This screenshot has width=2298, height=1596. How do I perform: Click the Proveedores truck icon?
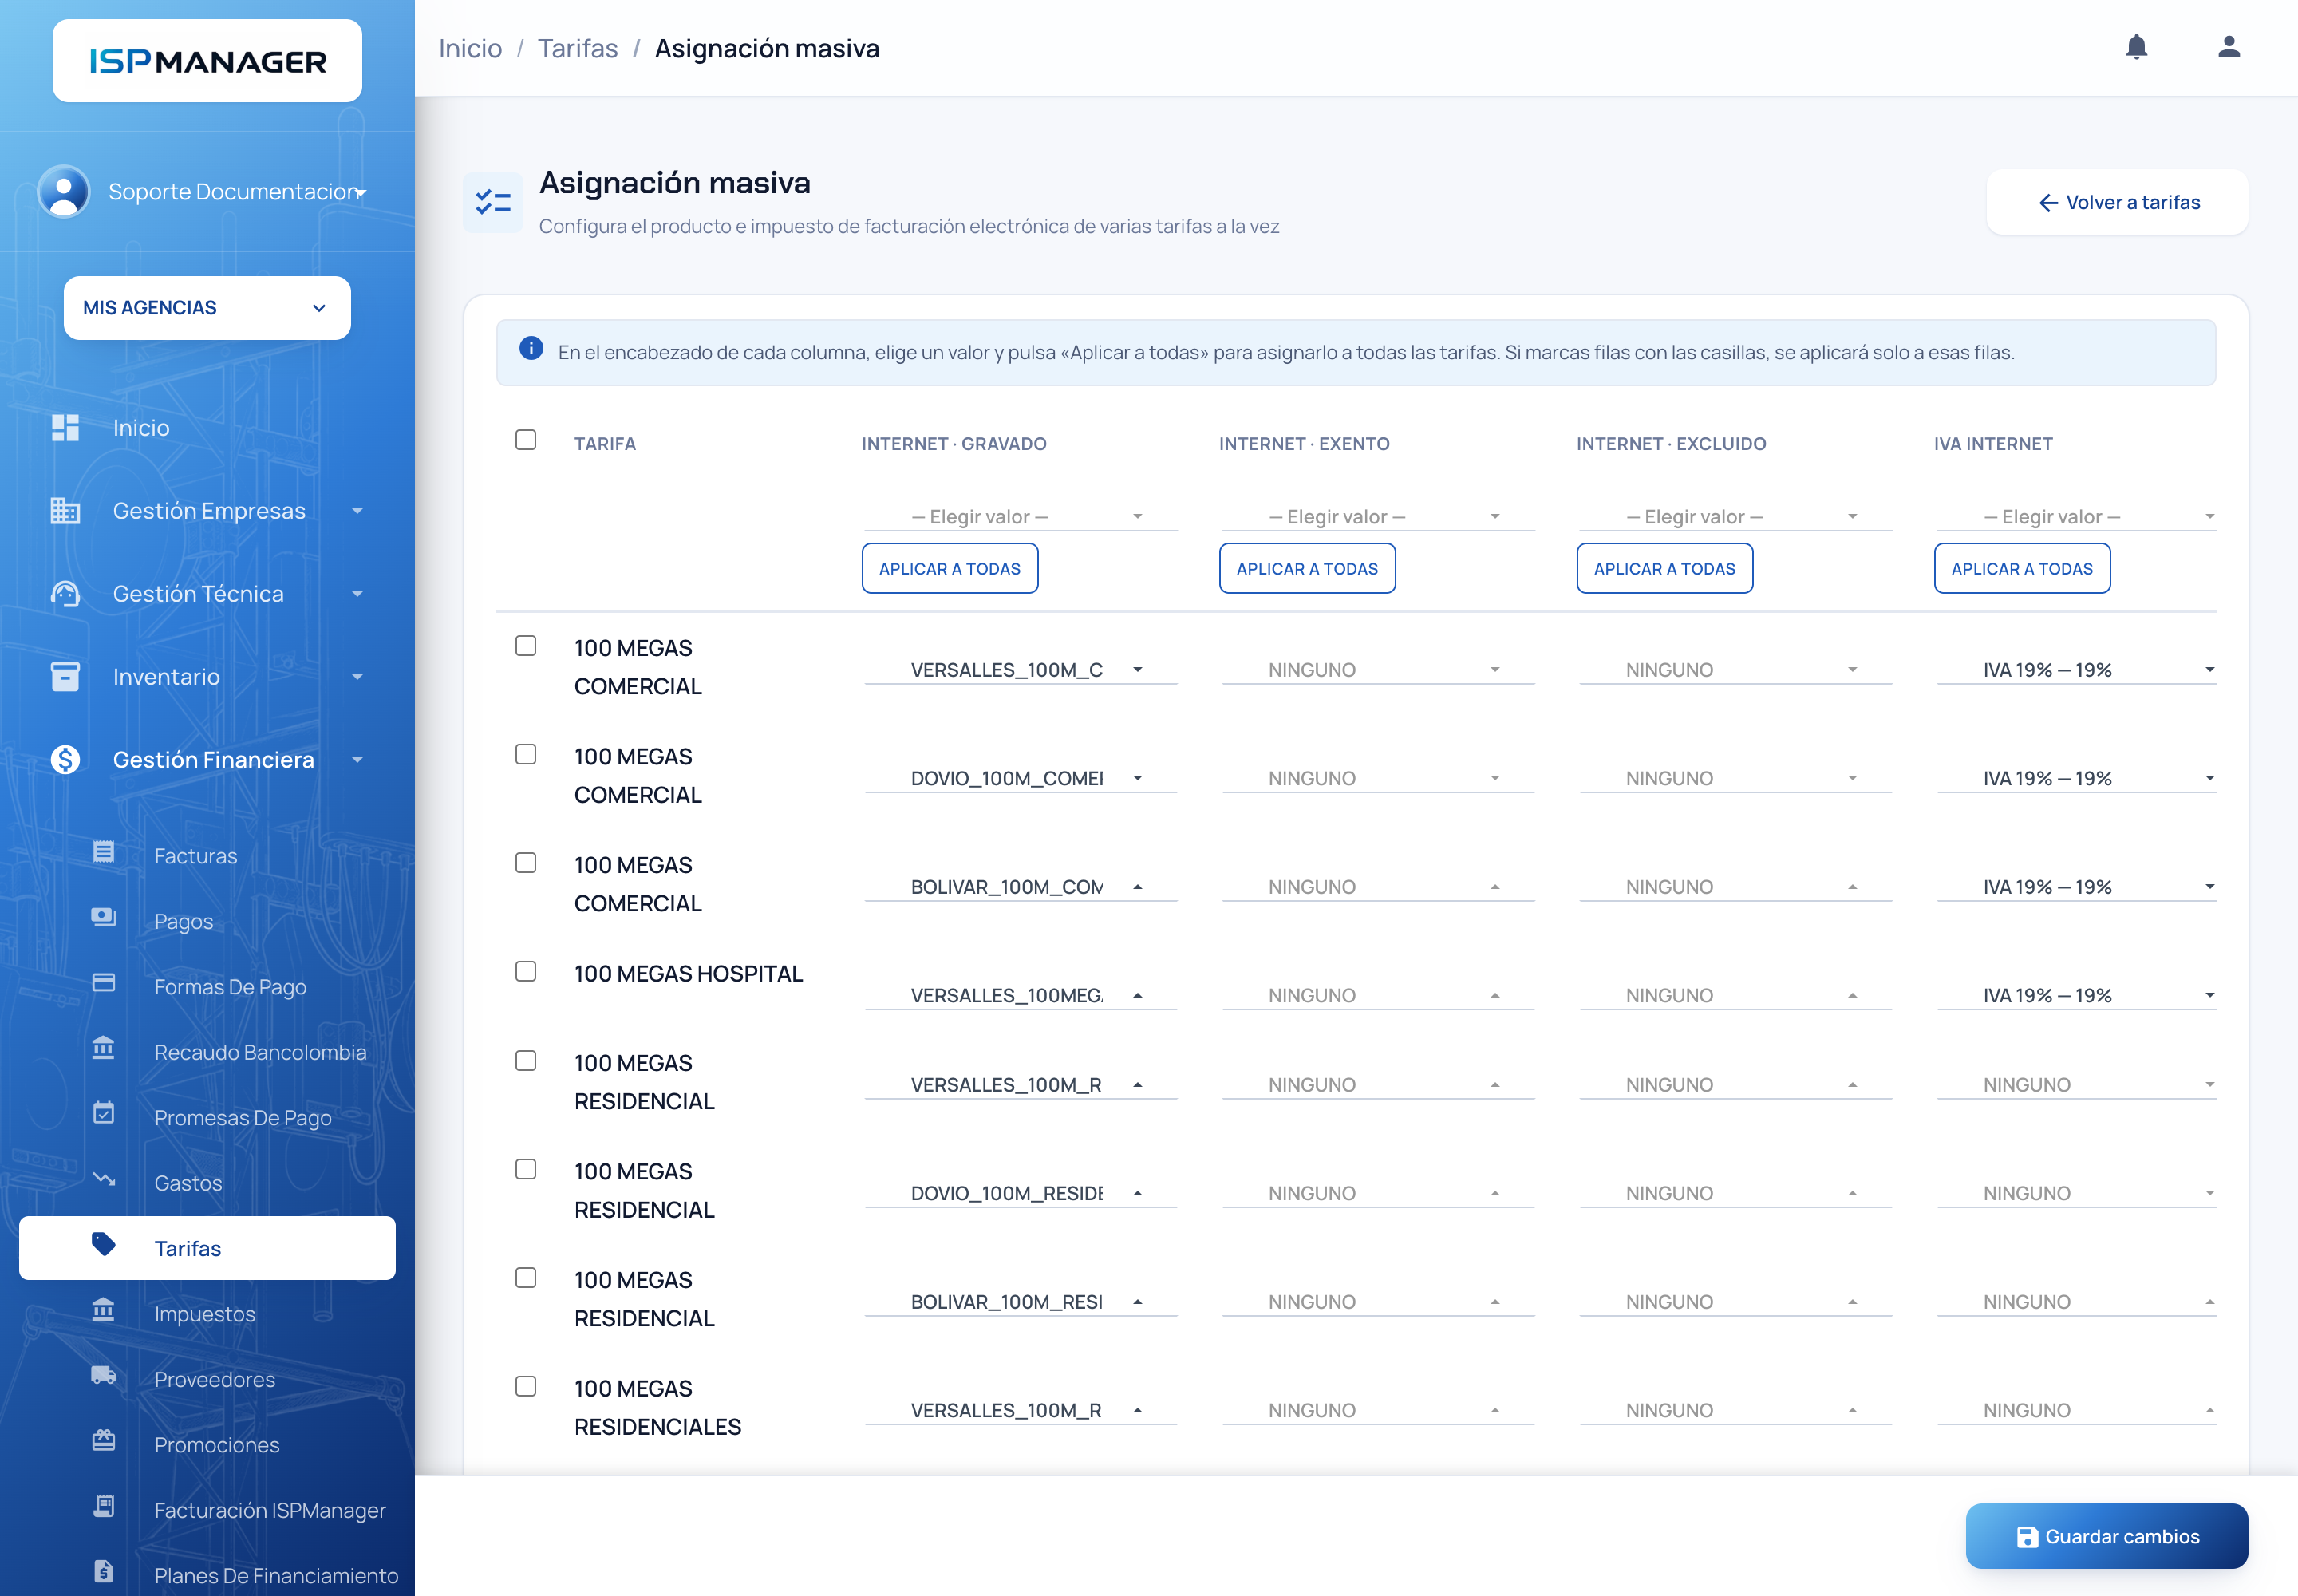(x=104, y=1375)
